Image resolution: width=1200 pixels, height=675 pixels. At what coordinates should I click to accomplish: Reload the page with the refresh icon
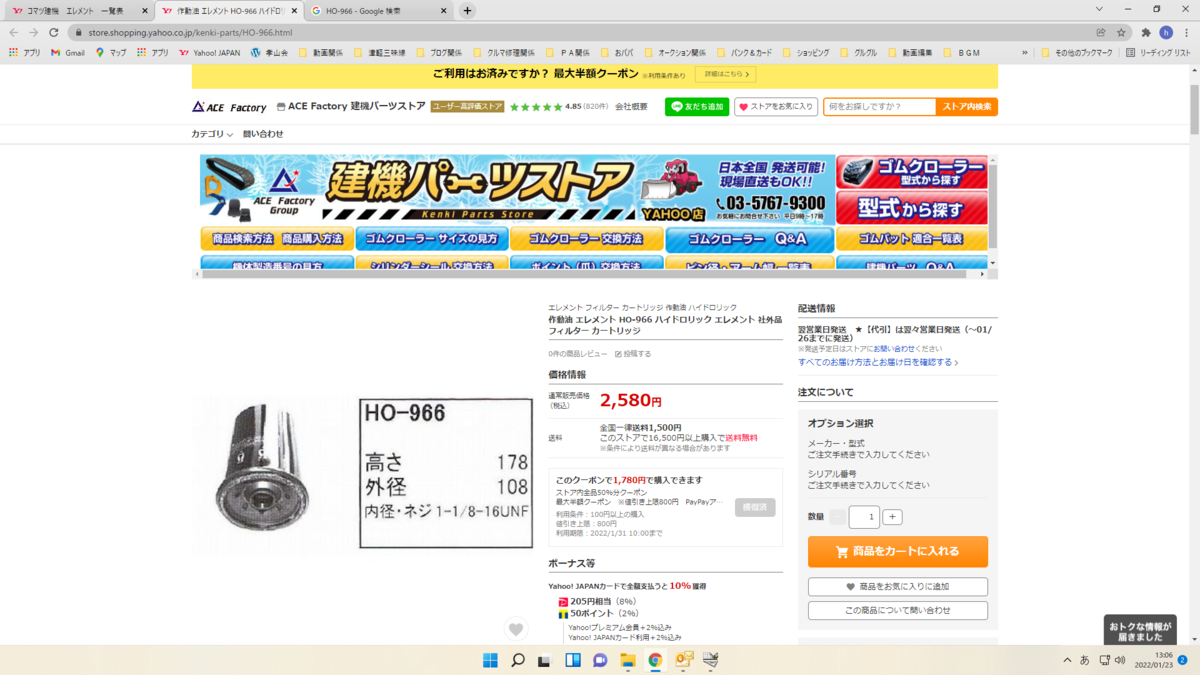point(54,32)
